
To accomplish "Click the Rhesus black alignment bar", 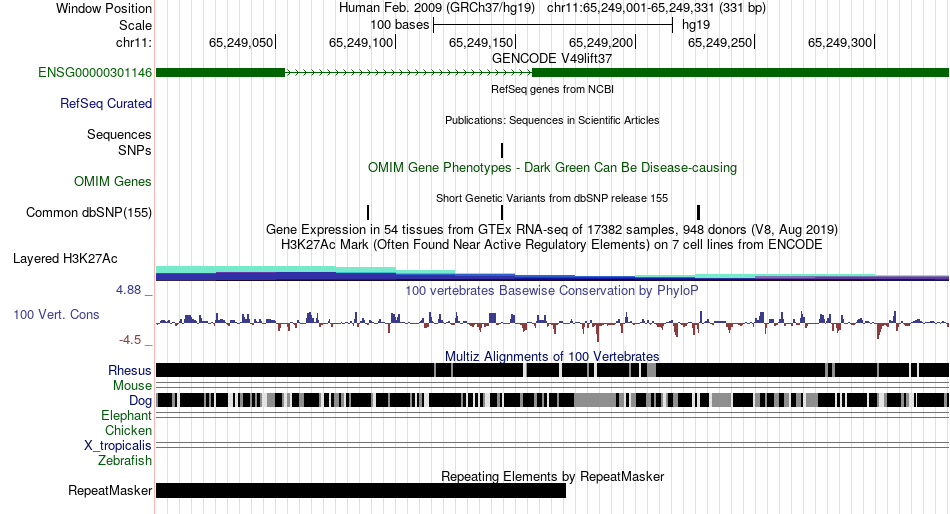I will pos(552,370).
